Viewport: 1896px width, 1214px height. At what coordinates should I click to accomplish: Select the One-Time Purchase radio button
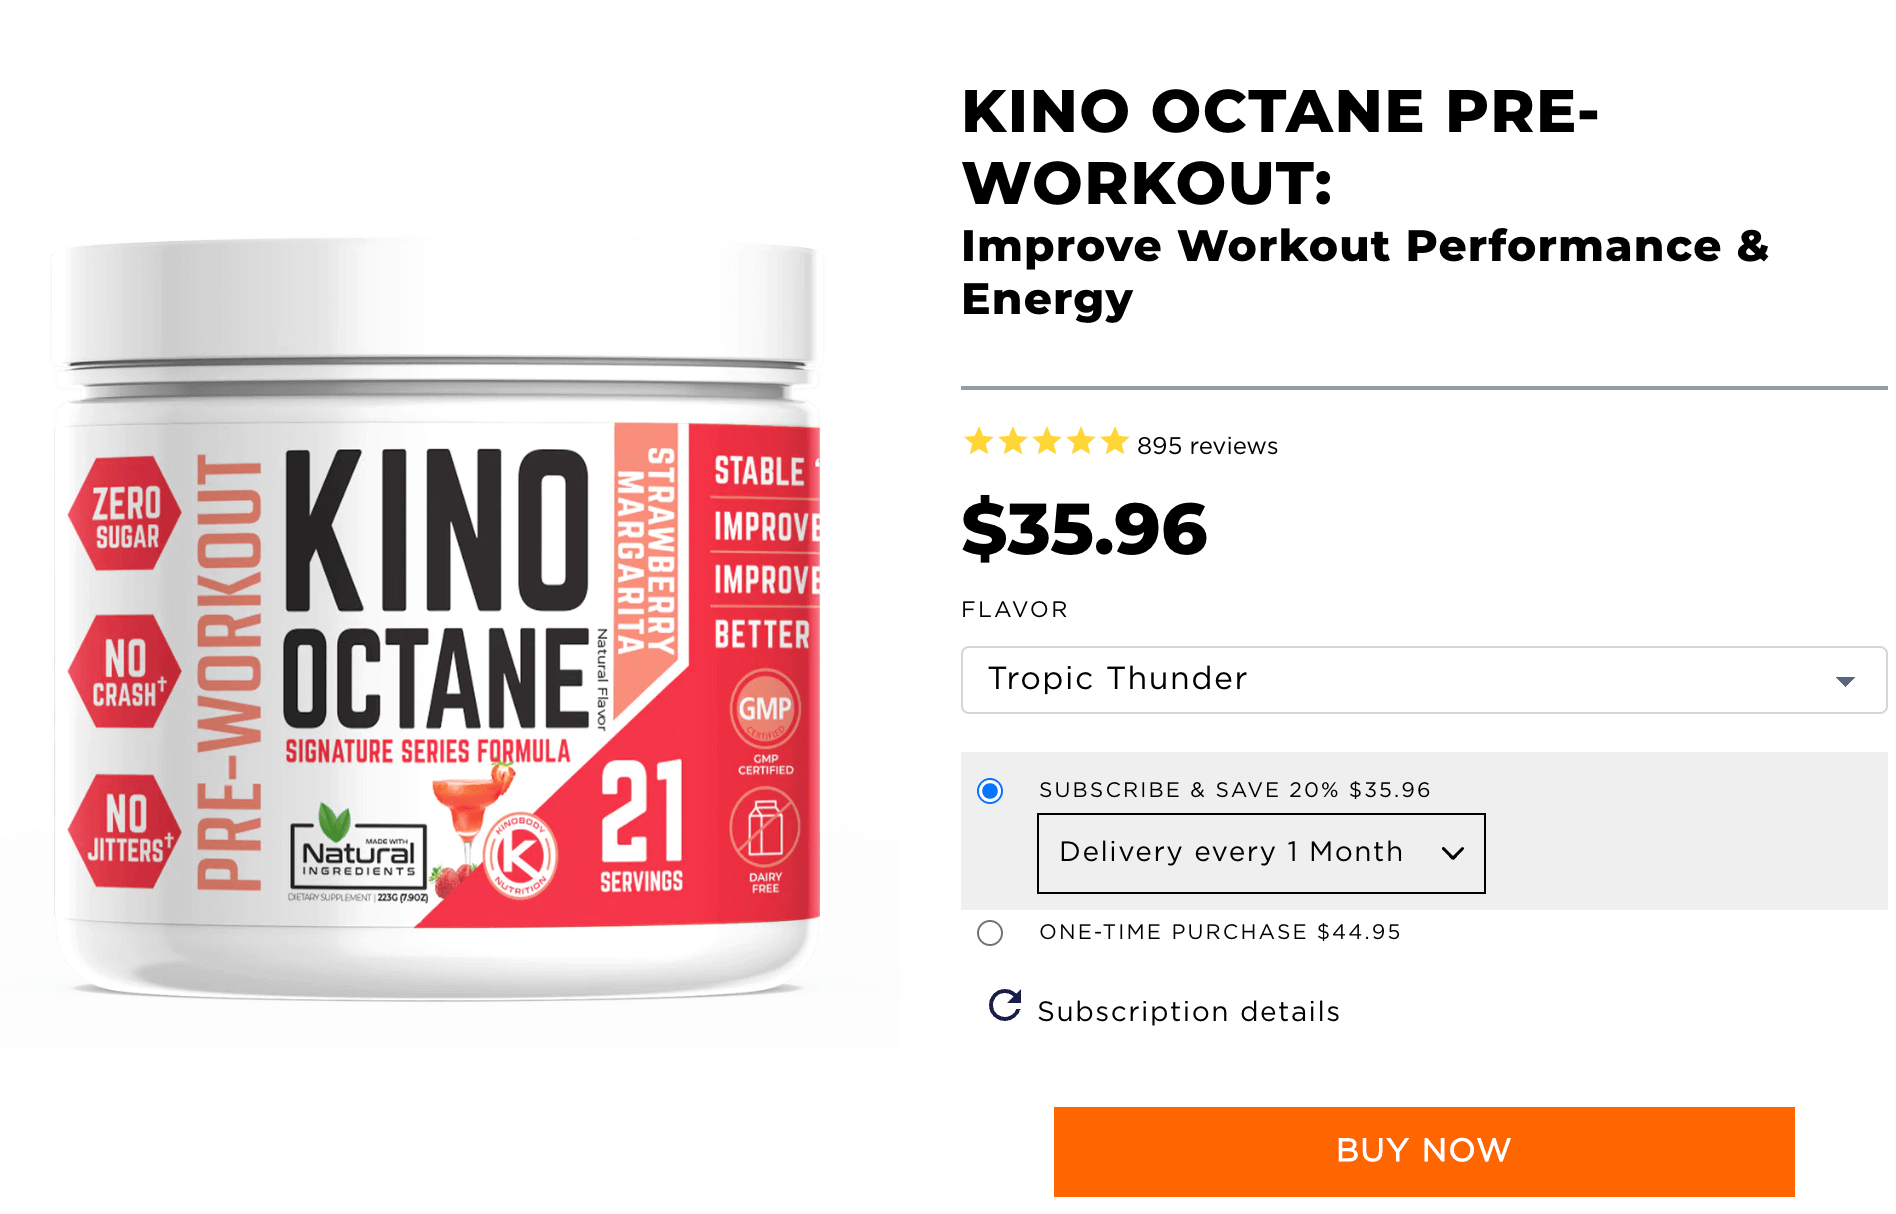990,933
